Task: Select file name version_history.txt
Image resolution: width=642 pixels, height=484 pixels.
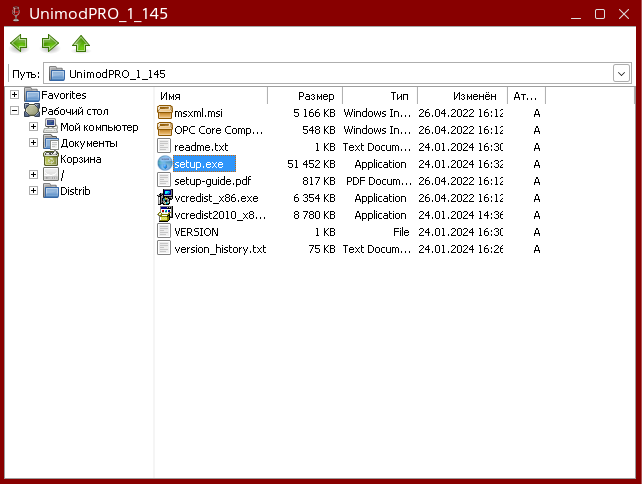Action: pyautogui.click(x=220, y=249)
